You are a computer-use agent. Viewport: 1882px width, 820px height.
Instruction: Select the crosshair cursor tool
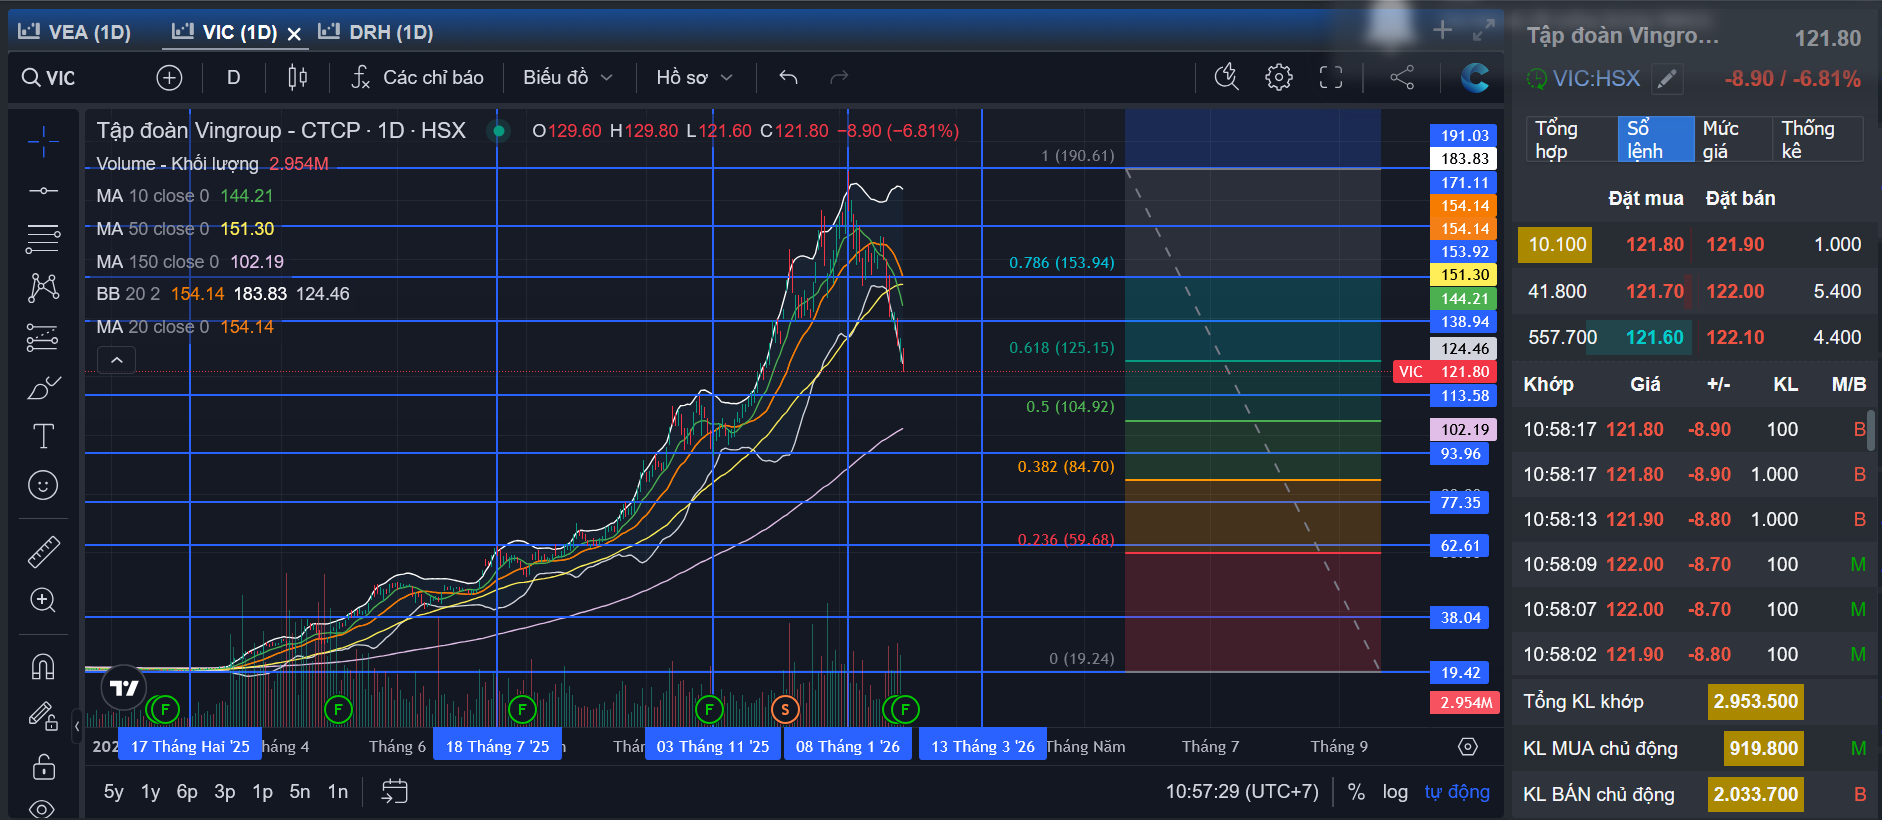[42, 142]
